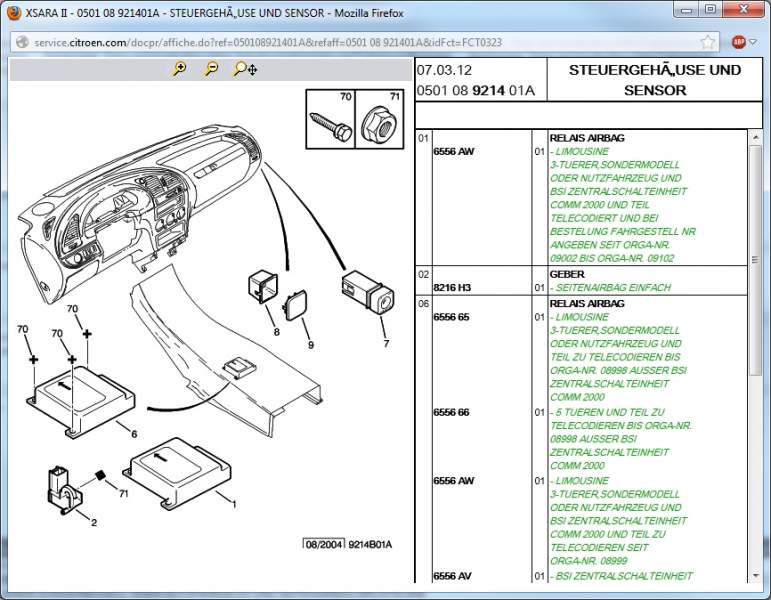Click diagram label number 6

[x=134, y=434]
